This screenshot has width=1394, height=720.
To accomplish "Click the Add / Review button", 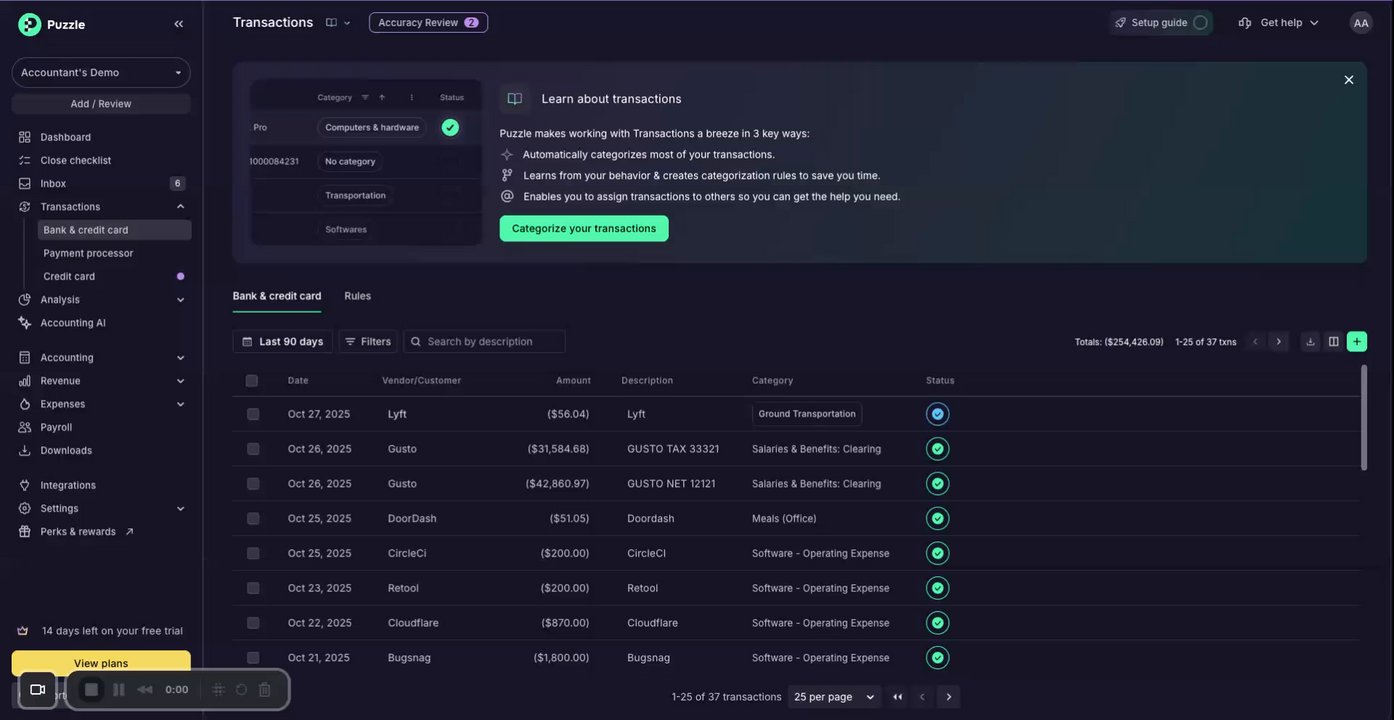I will [x=101, y=104].
